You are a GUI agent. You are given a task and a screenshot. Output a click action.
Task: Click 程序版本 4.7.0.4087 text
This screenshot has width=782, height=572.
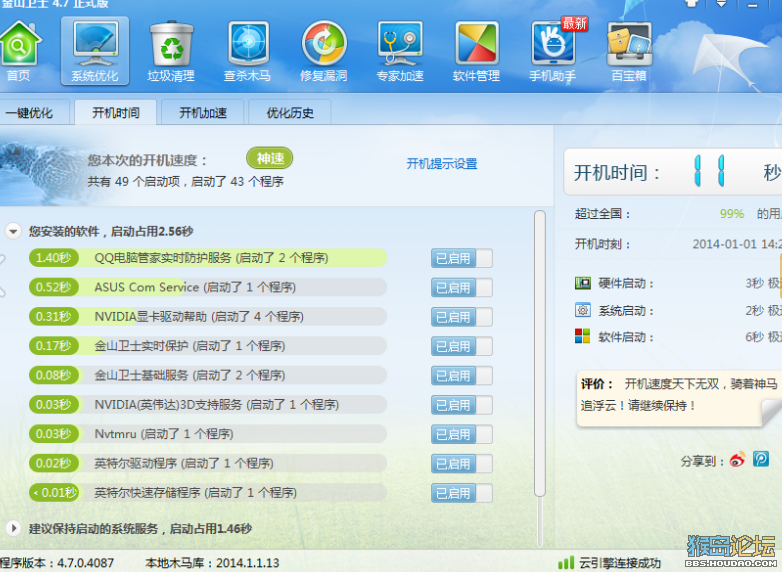(57, 563)
